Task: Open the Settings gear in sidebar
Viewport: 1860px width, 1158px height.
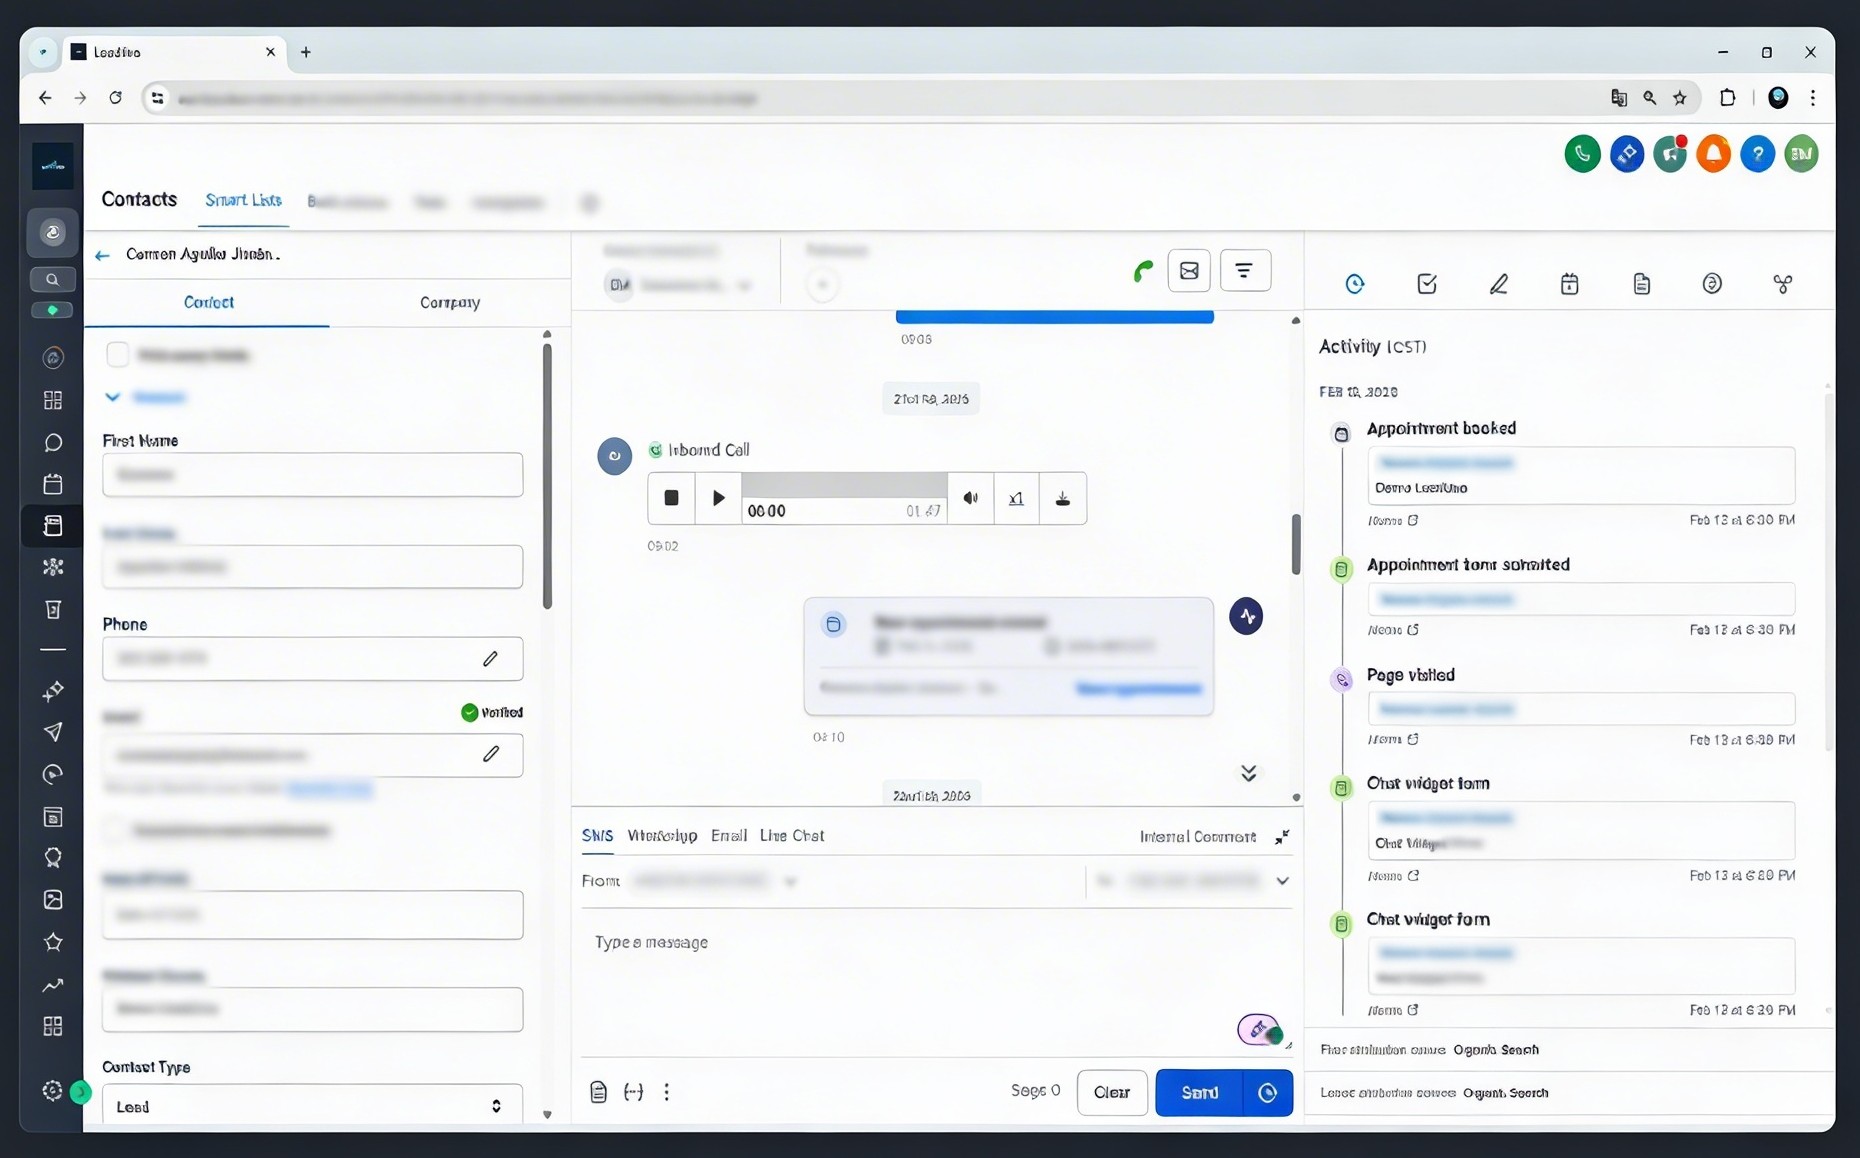Action: 53,1091
